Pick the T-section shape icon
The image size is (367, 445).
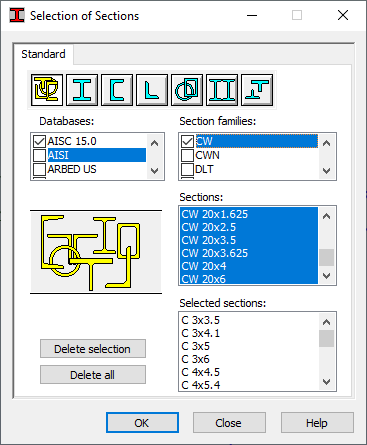pyautogui.click(x=257, y=90)
